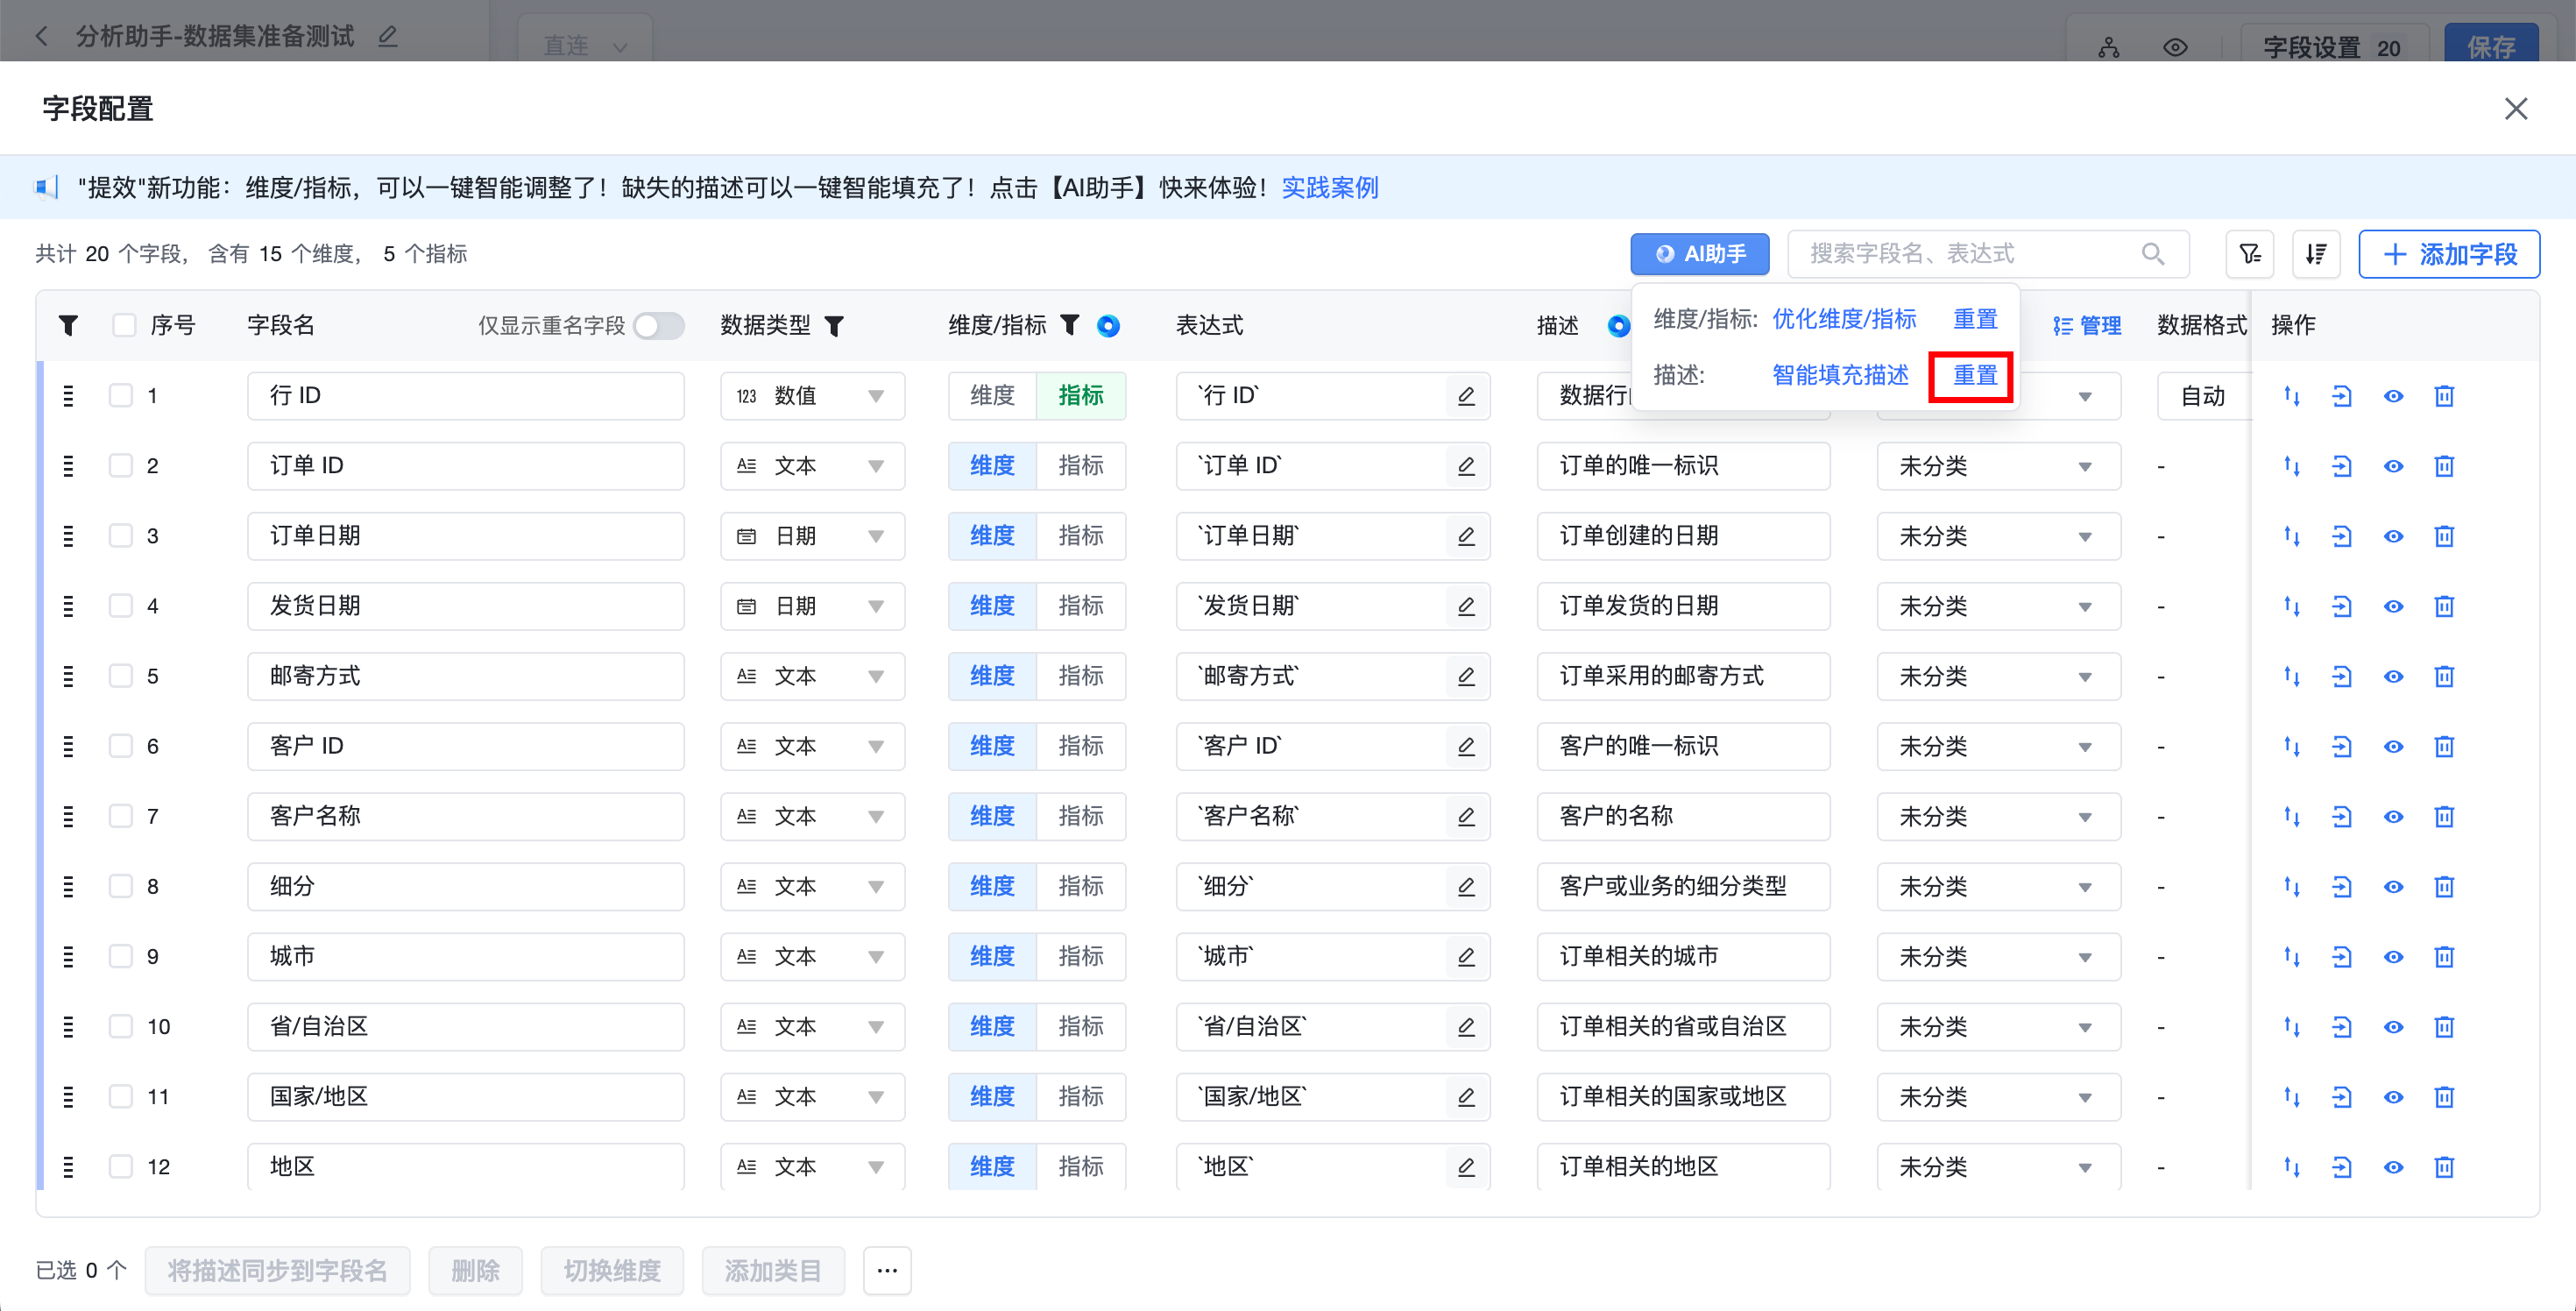The image size is (2576, 1311).
Task: Click the 自动 data format box for 行 ID
Action: coord(2203,396)
